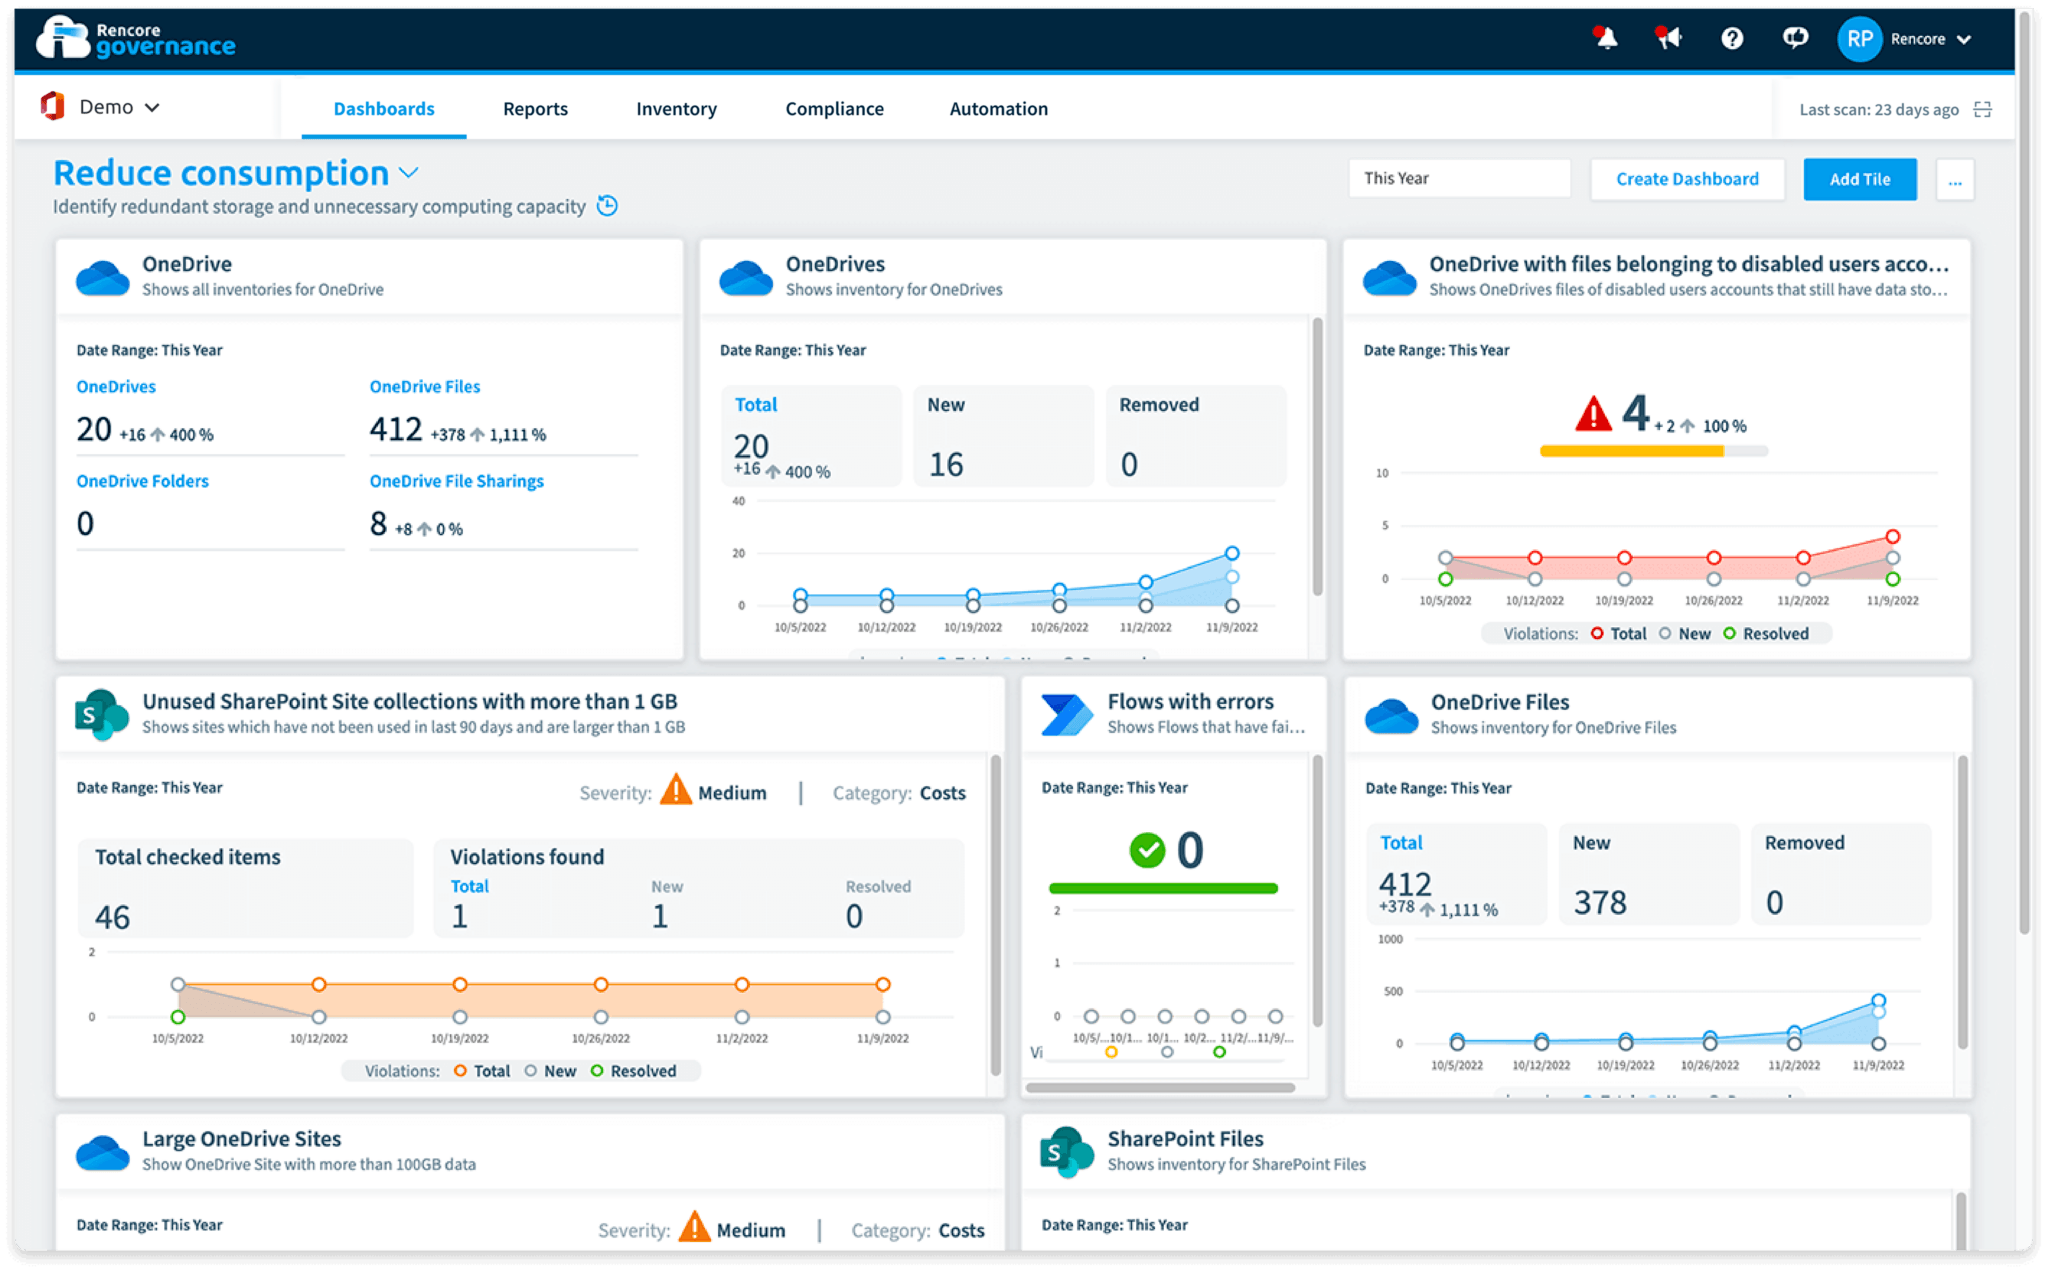
Task: Click the feedback speech-bubble icon
Action: tap(1795, 38)
